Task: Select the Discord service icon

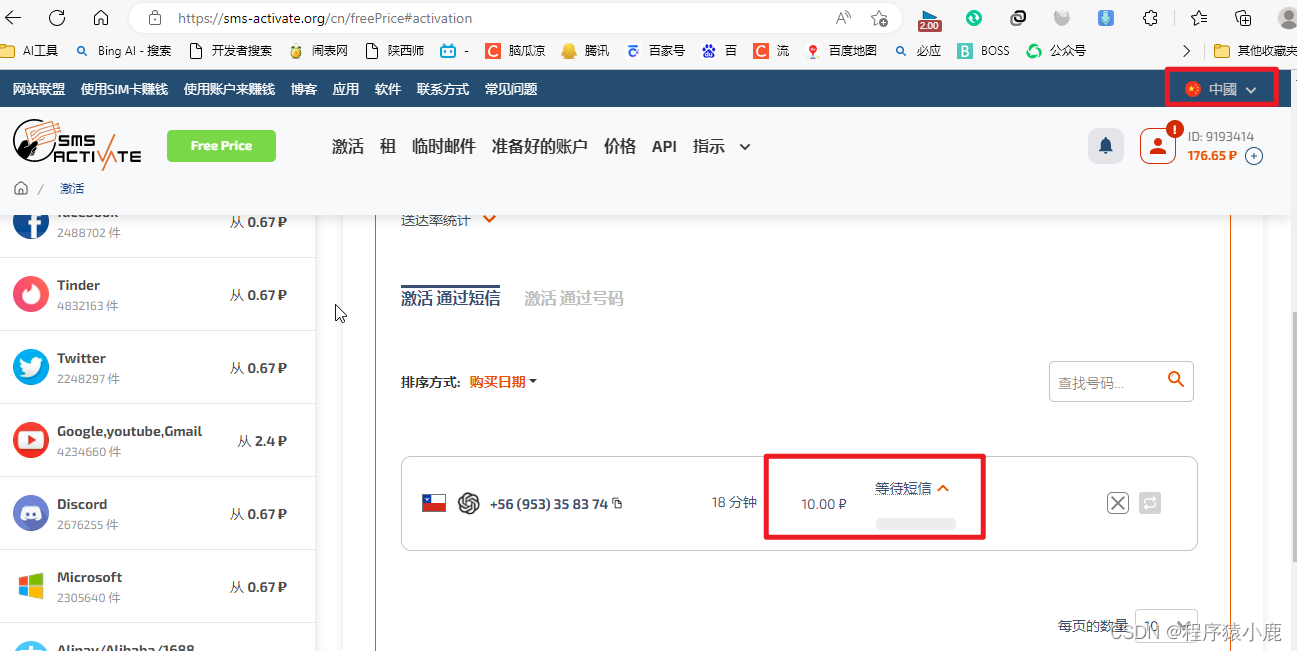Action: pyautogui.click(x=31, y=513)
